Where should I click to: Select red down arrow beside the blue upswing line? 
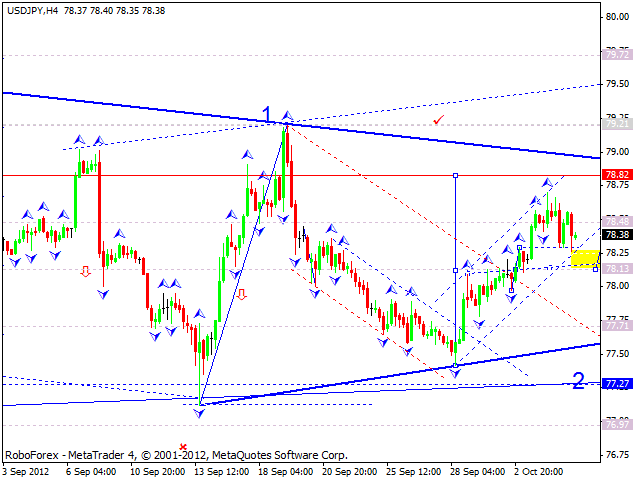(241, 294)
